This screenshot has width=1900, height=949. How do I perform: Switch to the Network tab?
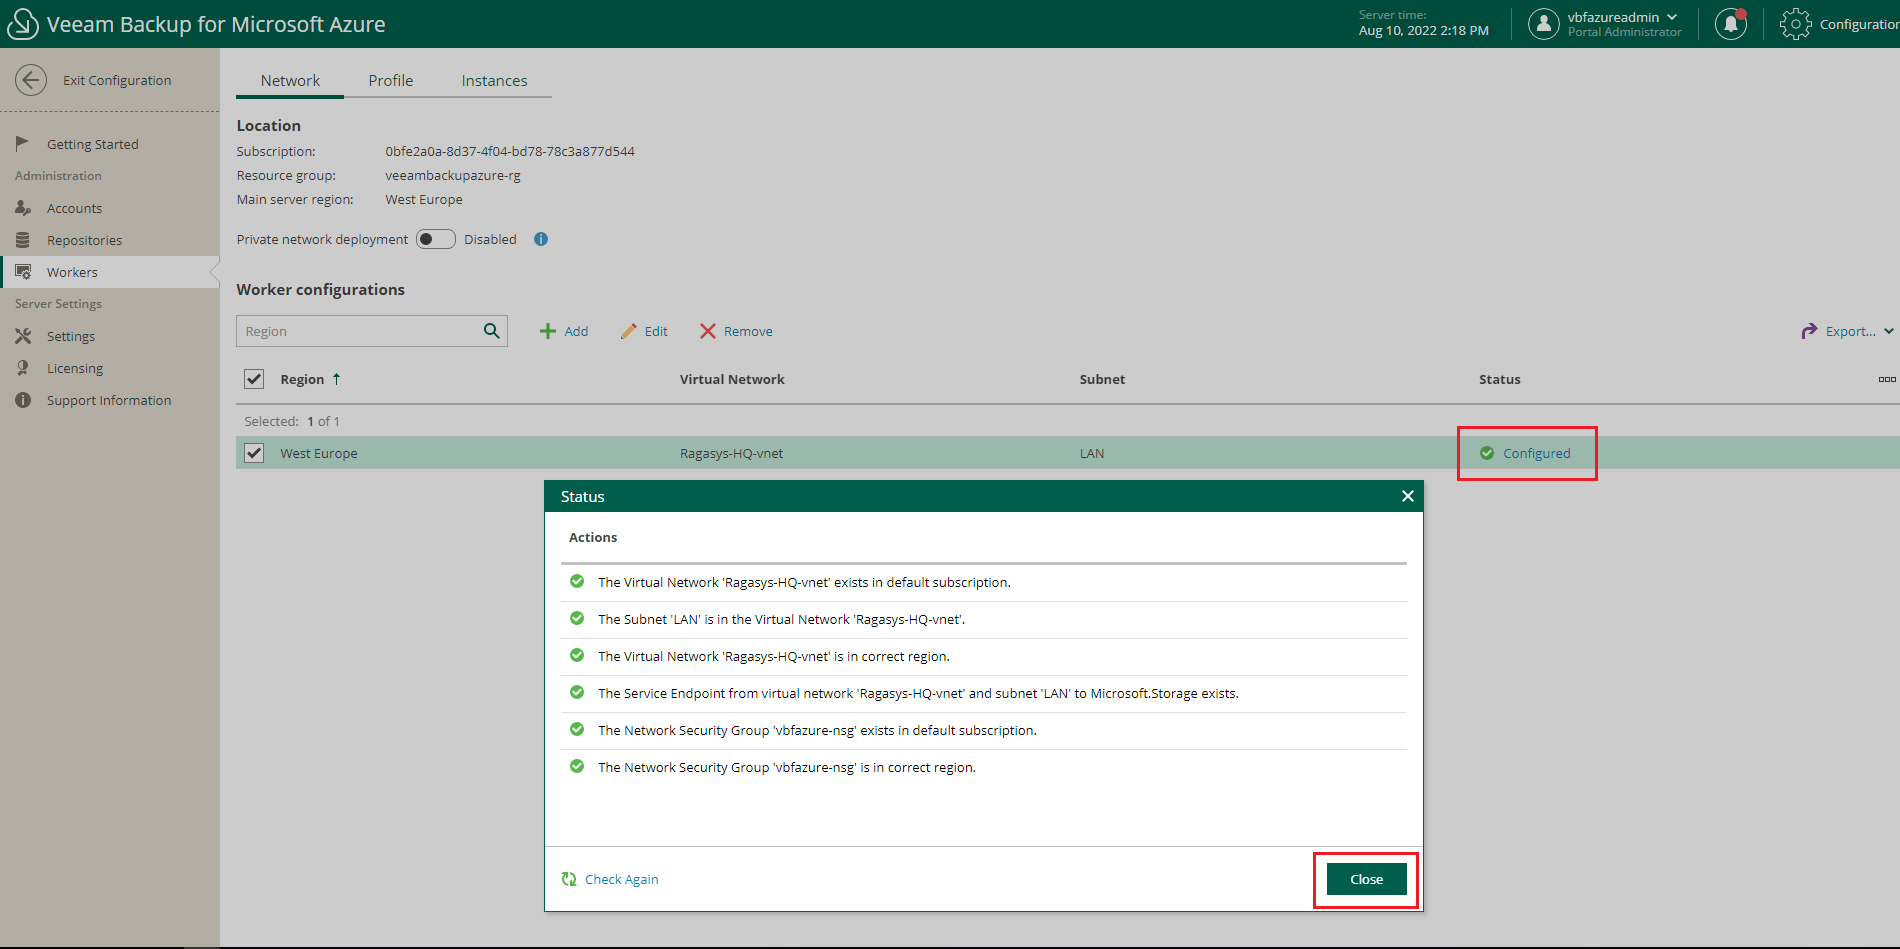(290, 81)
